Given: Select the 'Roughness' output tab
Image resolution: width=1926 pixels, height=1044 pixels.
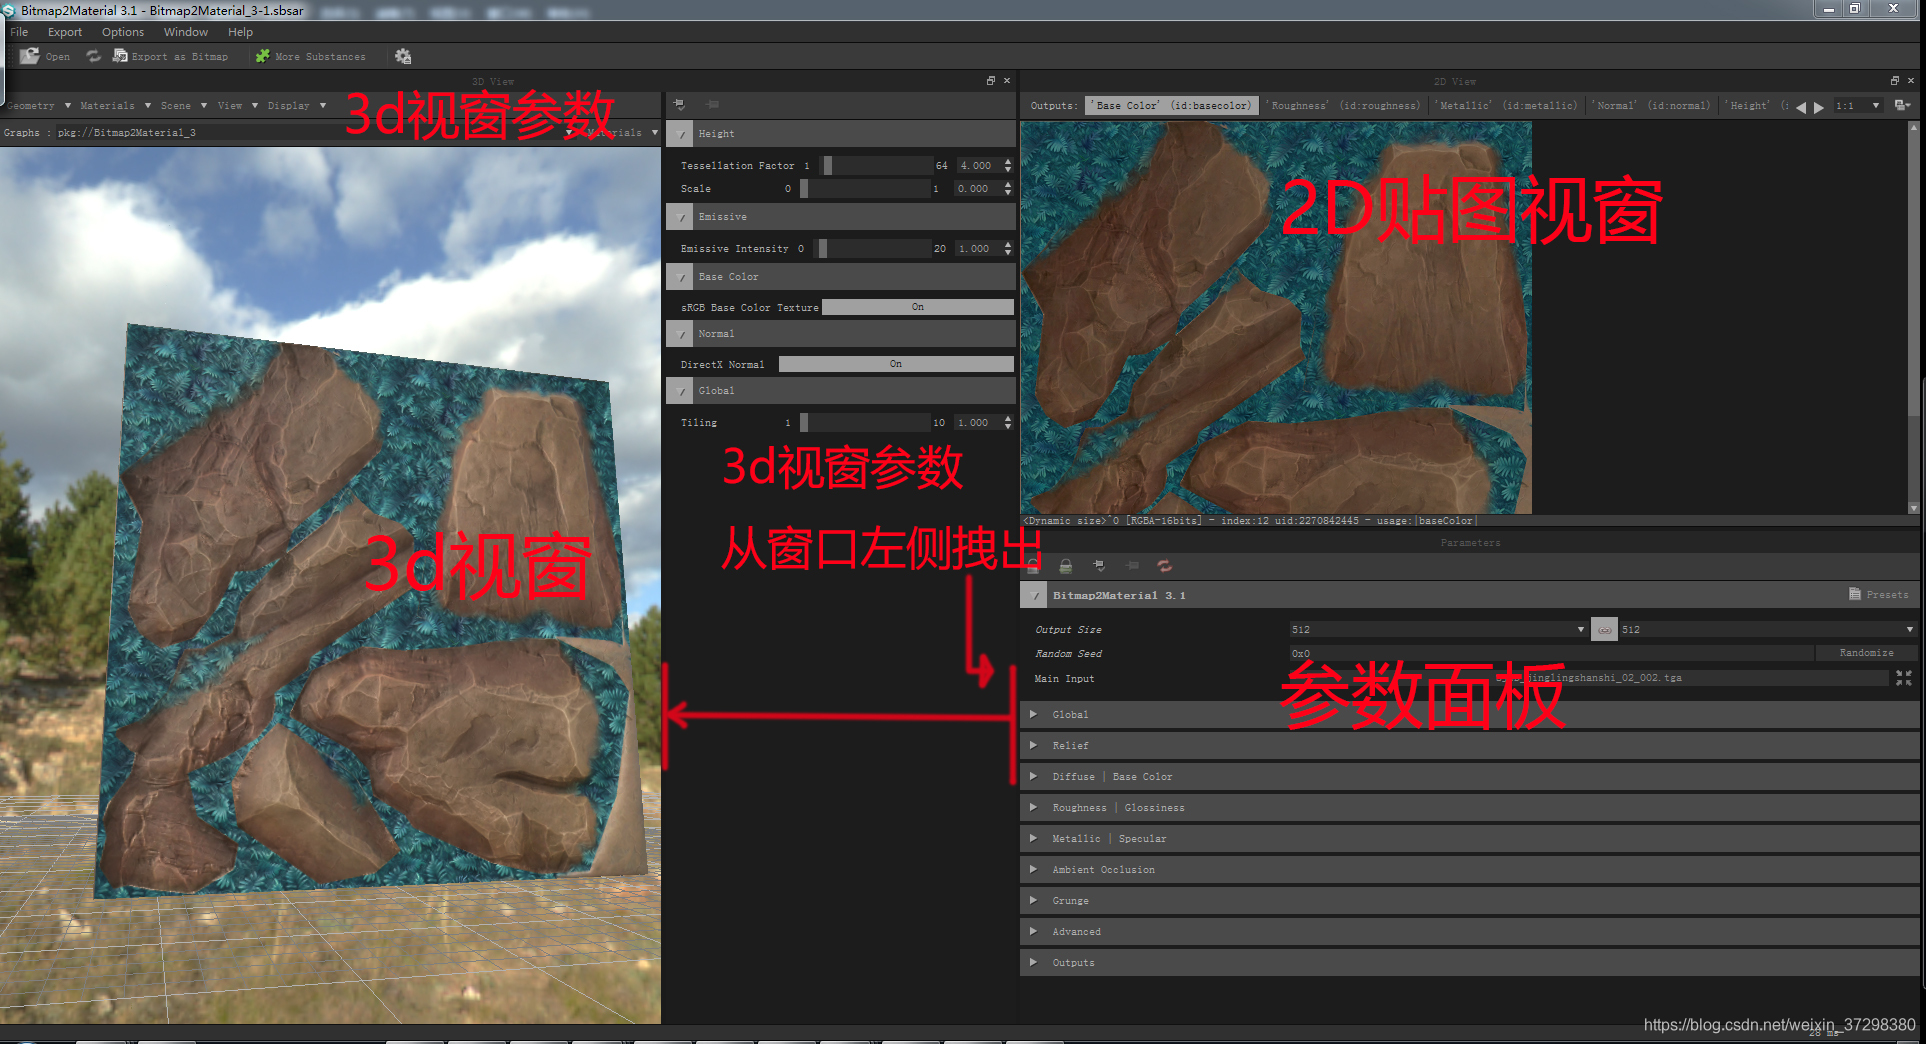Looking at the screenshot, I should tap(1343, 106).
